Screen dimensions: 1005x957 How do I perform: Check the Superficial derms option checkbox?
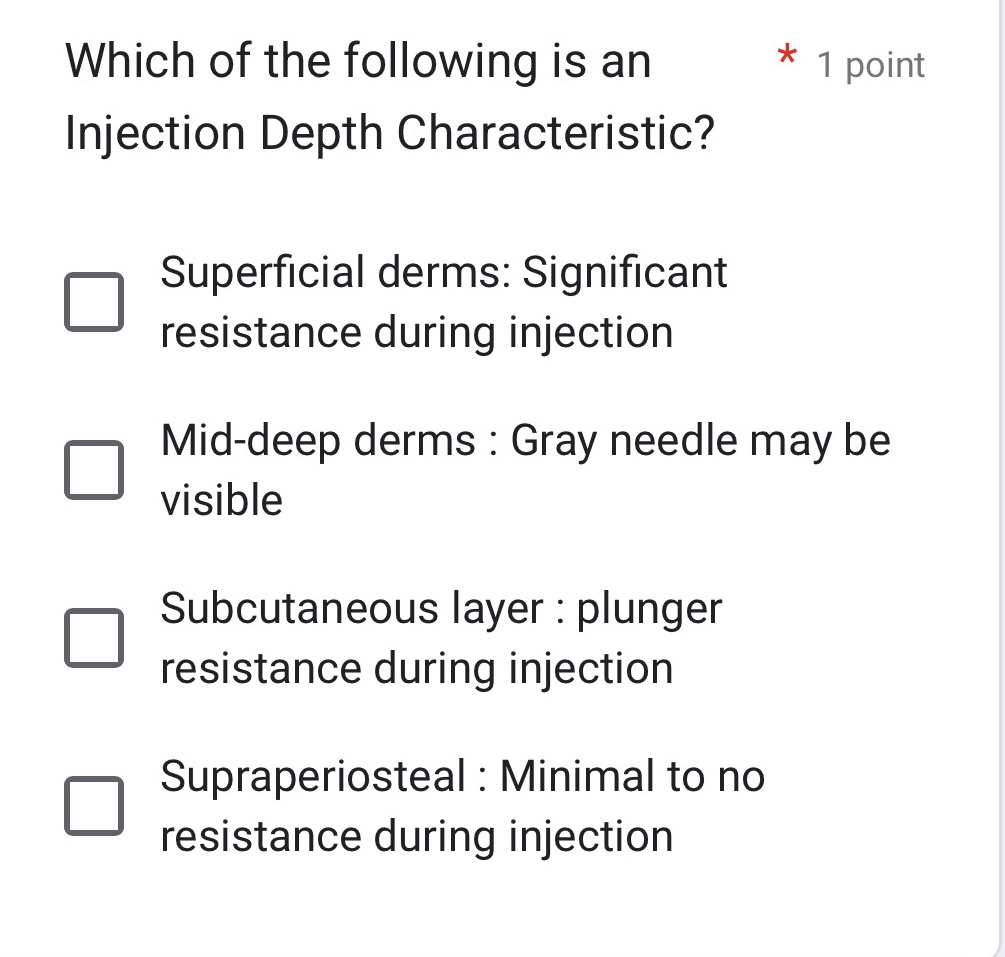point(95,301)
